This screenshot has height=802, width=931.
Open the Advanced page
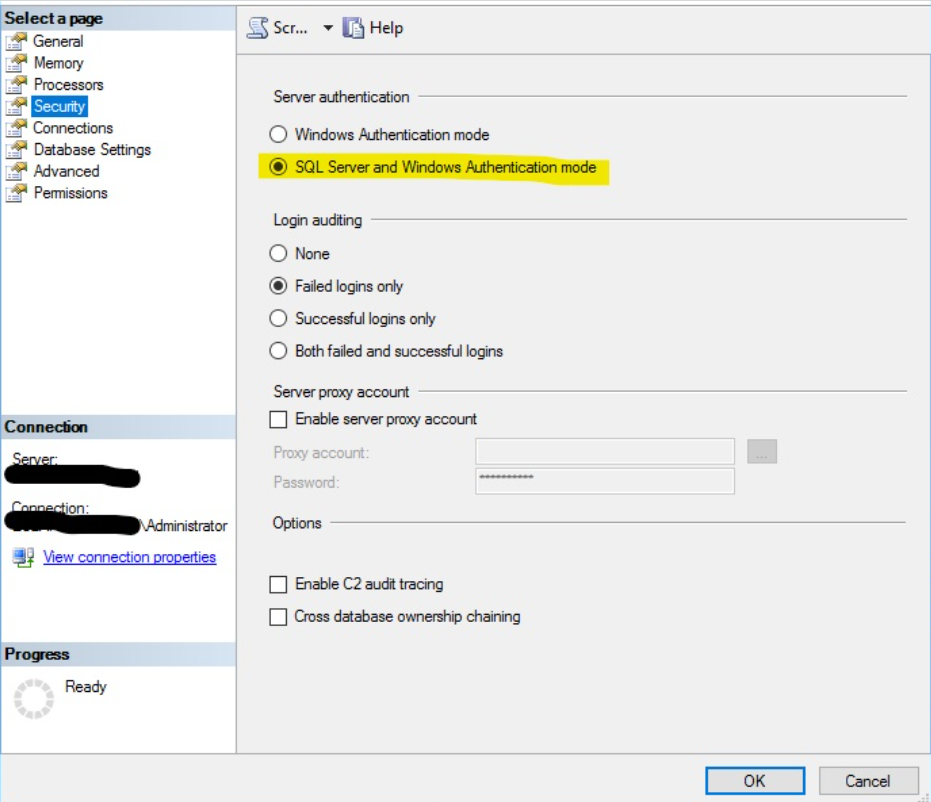(x=66, y=172)
